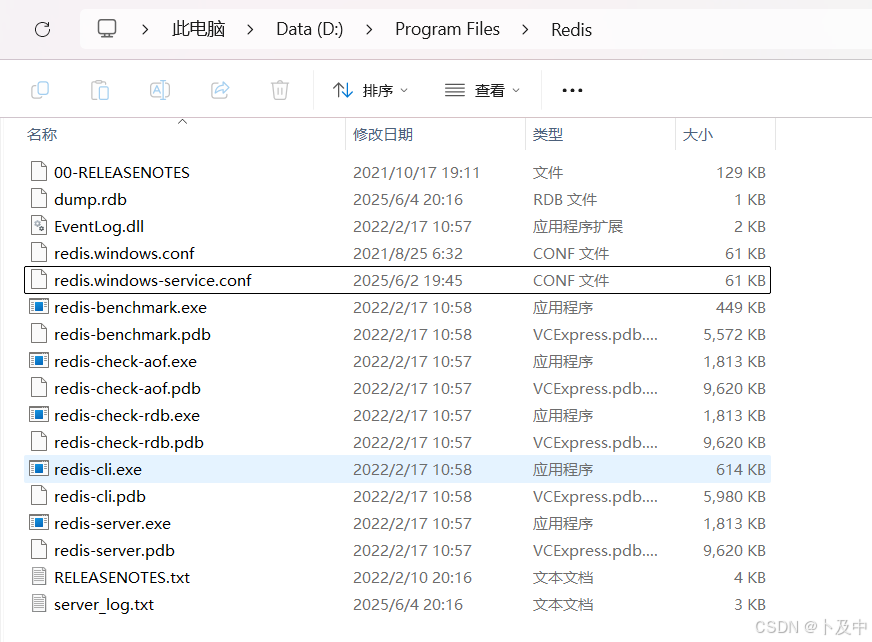Expand the chevron after Program Files
This screenshot has width=872, height=642.
click(x=525, y=29)
